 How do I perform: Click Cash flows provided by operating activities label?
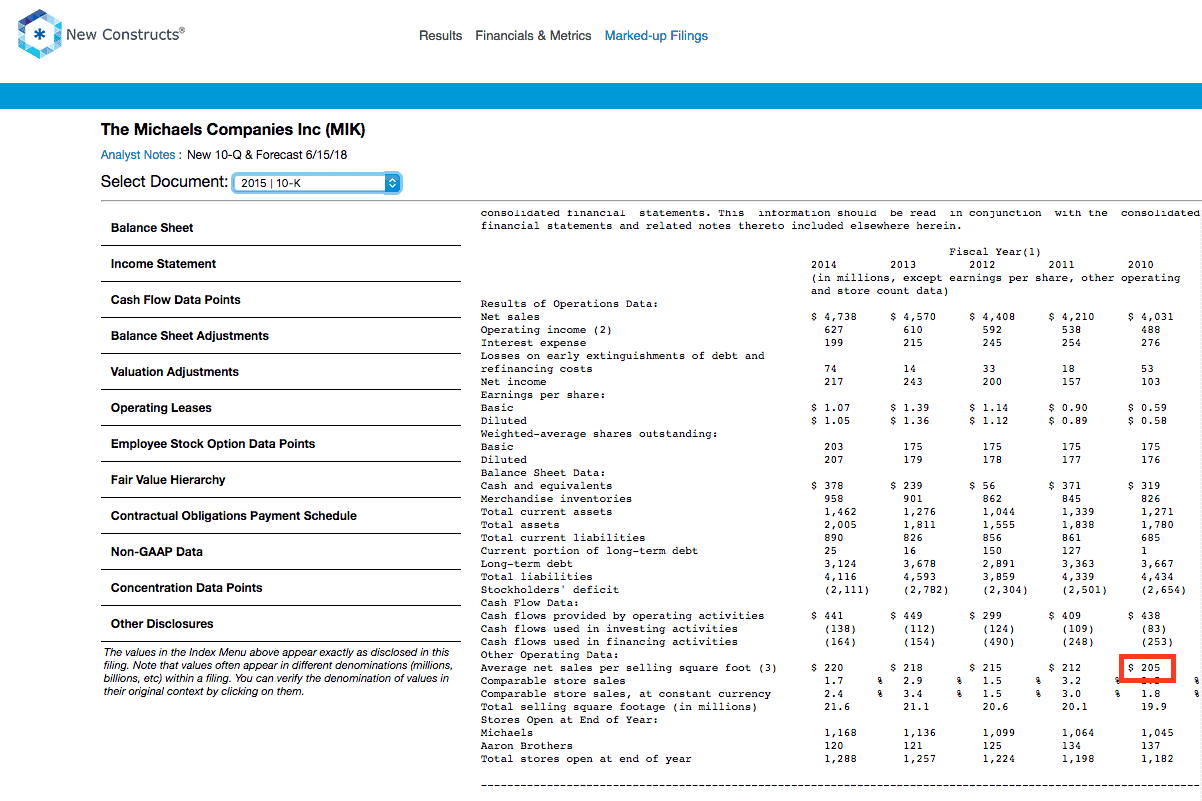point(622,616)
